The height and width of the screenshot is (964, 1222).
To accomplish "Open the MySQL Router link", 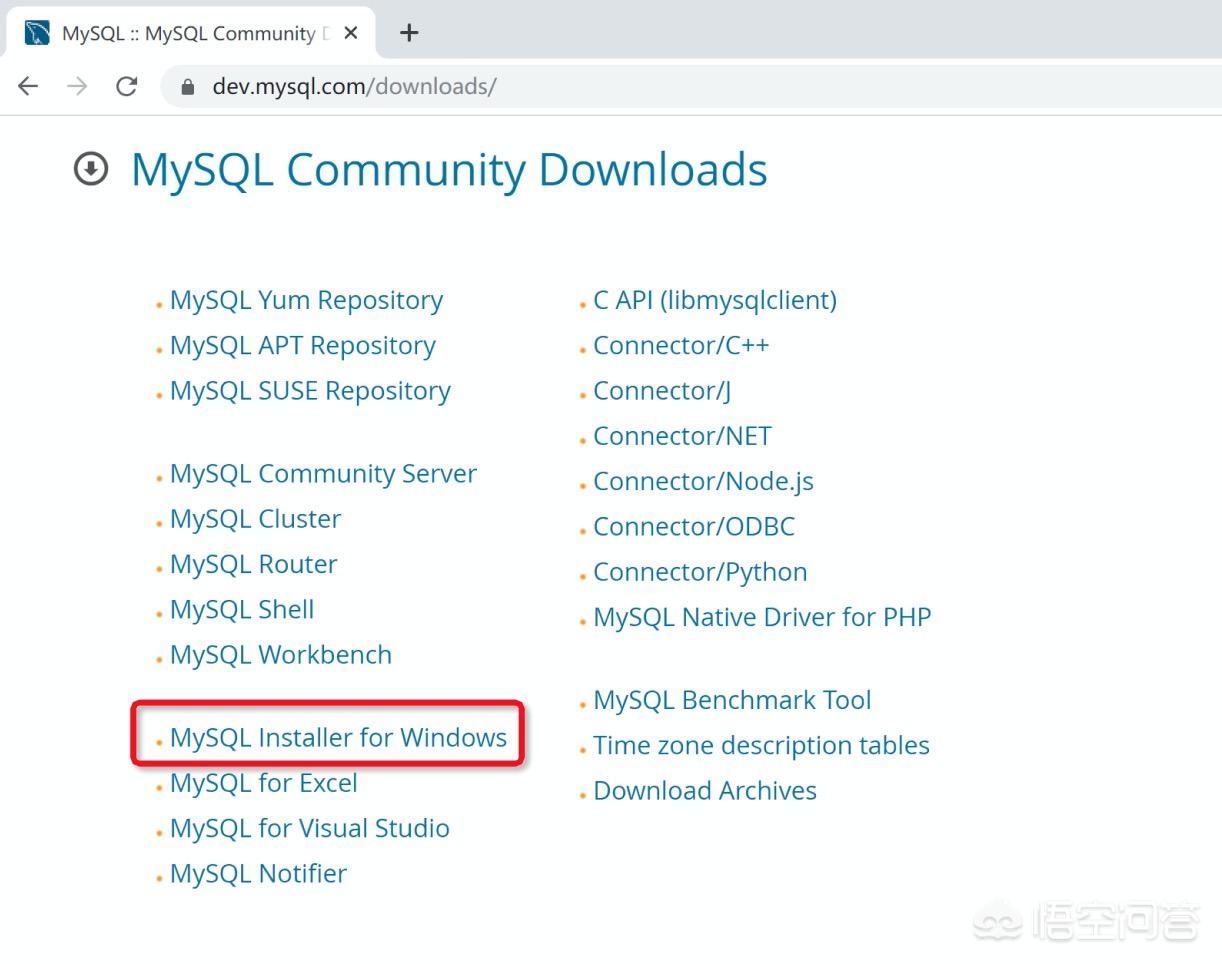I will pyautogui.click(x=253, y=564).
